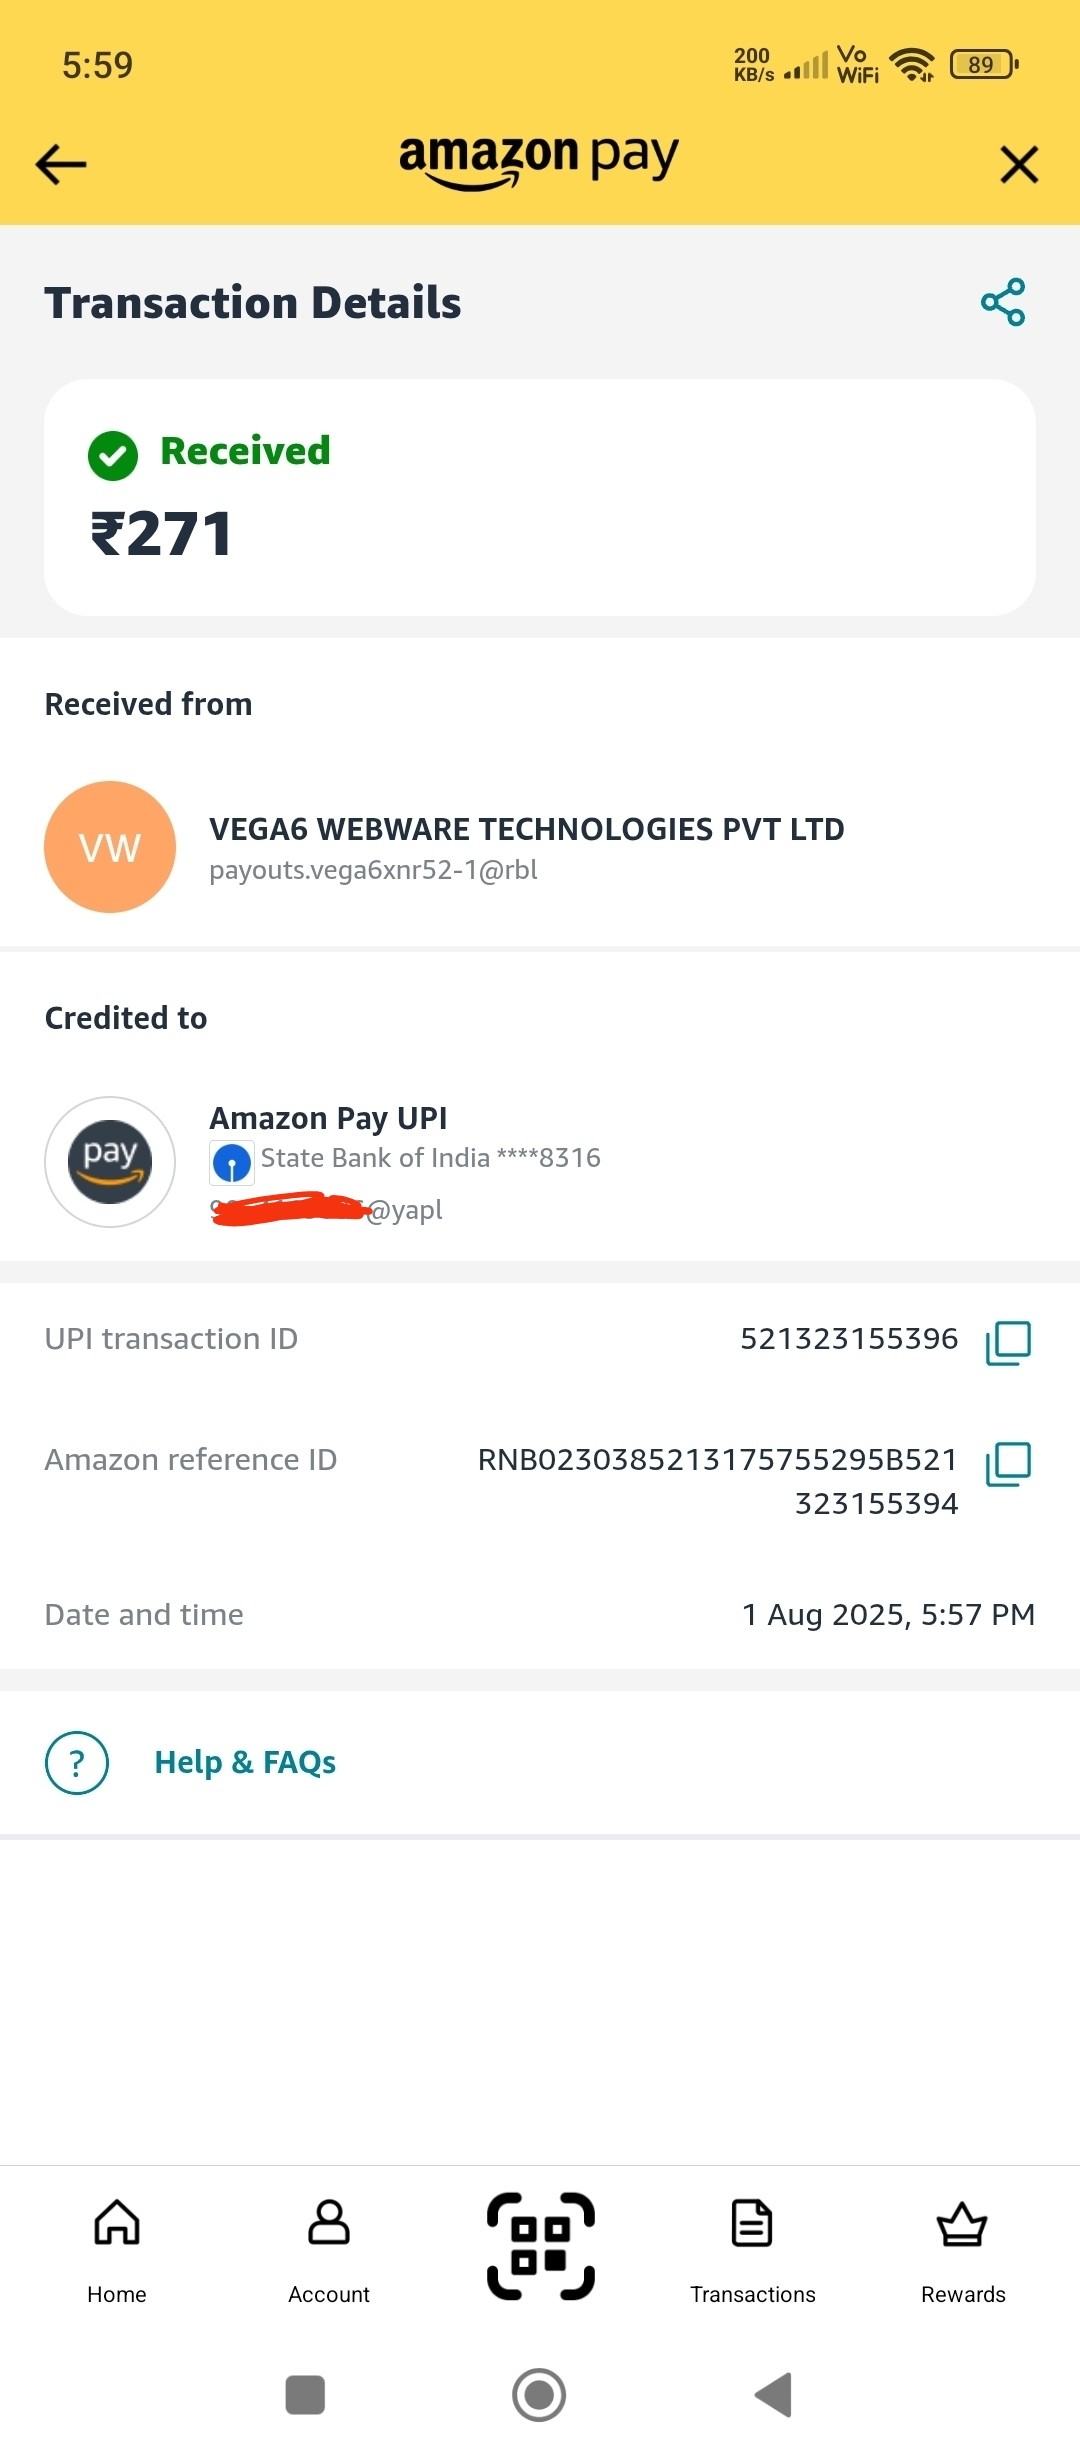Tap the green Received checkmark icon
The width and height of the screenshot is (1080, 2460).
click(113, 456)
